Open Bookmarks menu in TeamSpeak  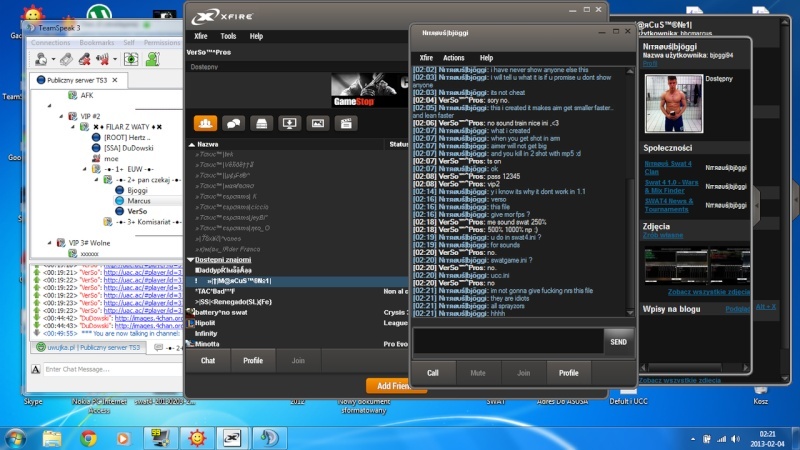tap(96, 42)
